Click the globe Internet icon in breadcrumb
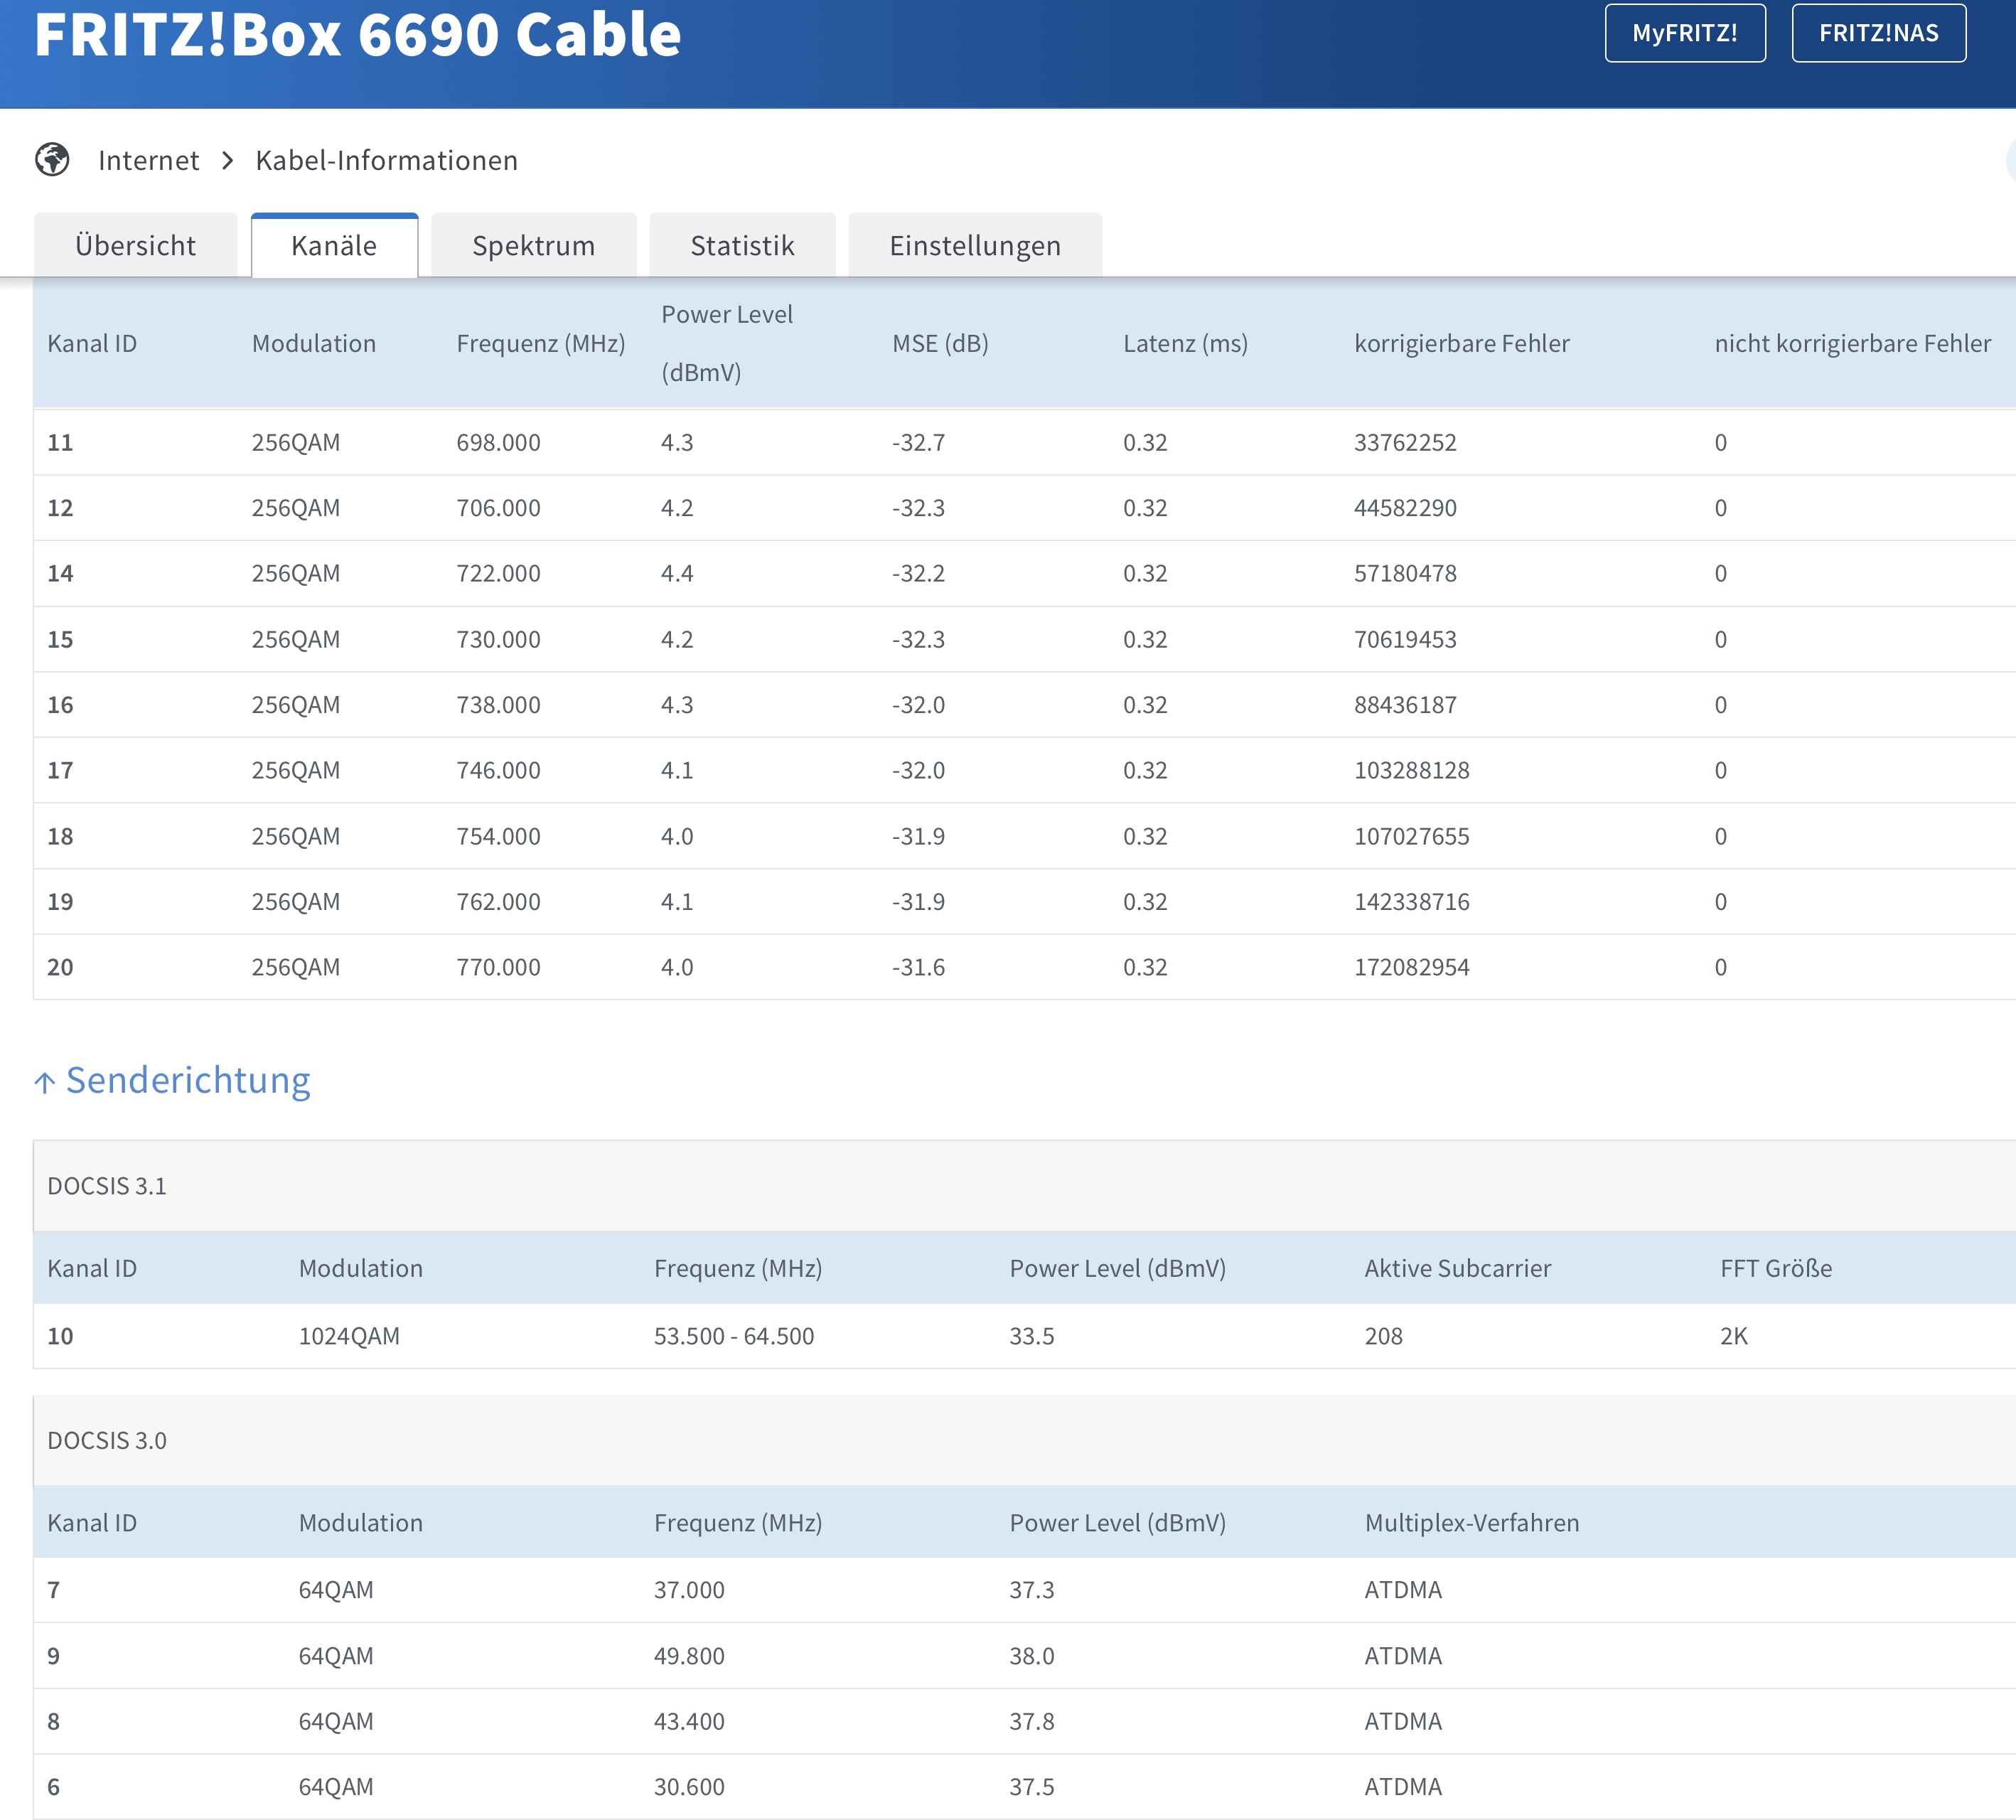Screen dimensions: 2016x1820 coord(52,159)
